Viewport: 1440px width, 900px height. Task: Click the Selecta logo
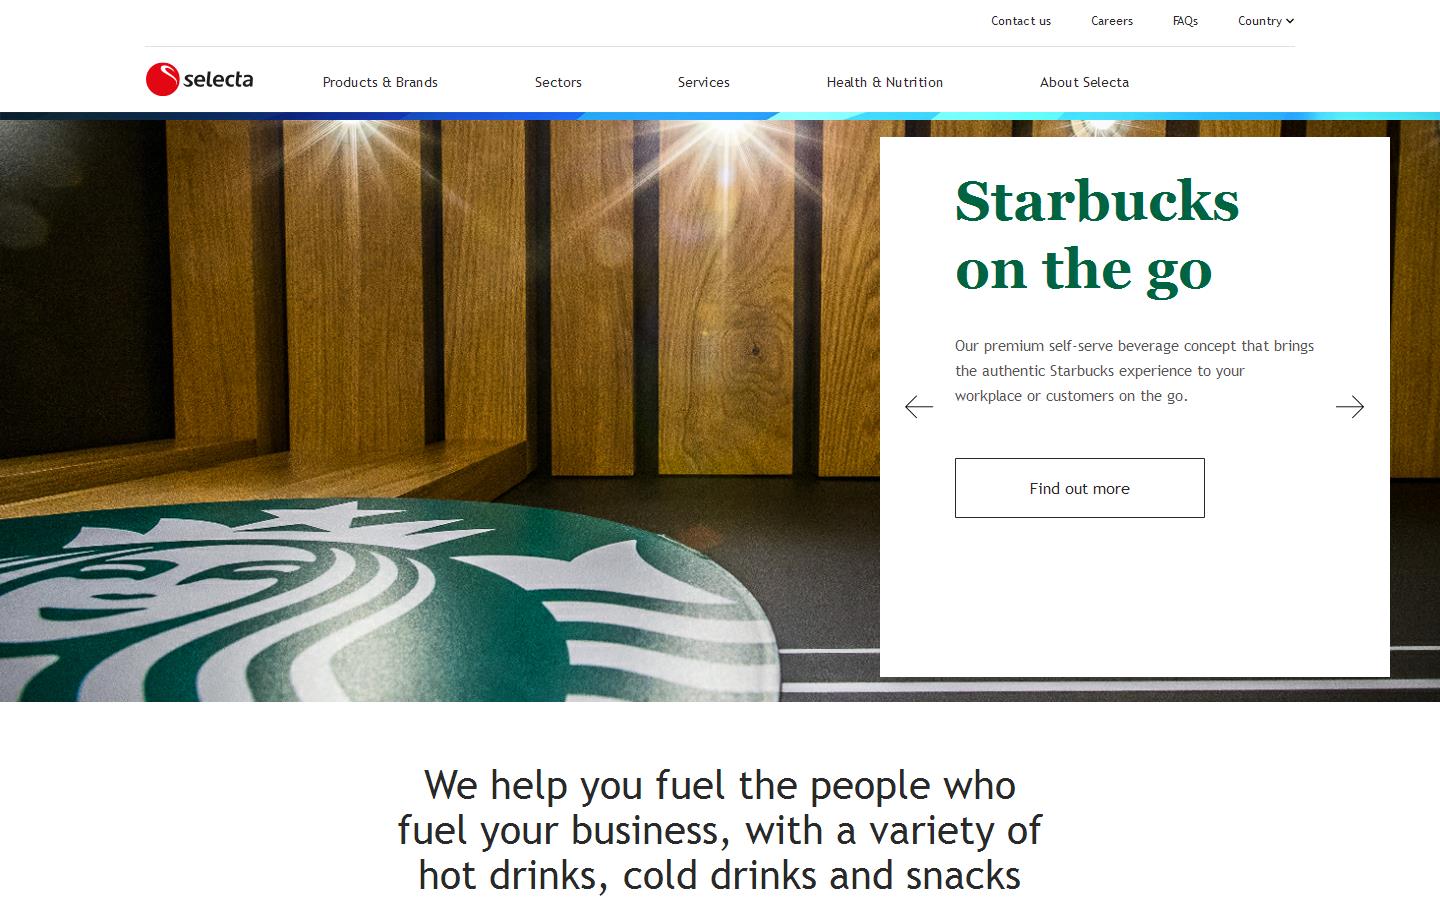click(x=199, y=79)
